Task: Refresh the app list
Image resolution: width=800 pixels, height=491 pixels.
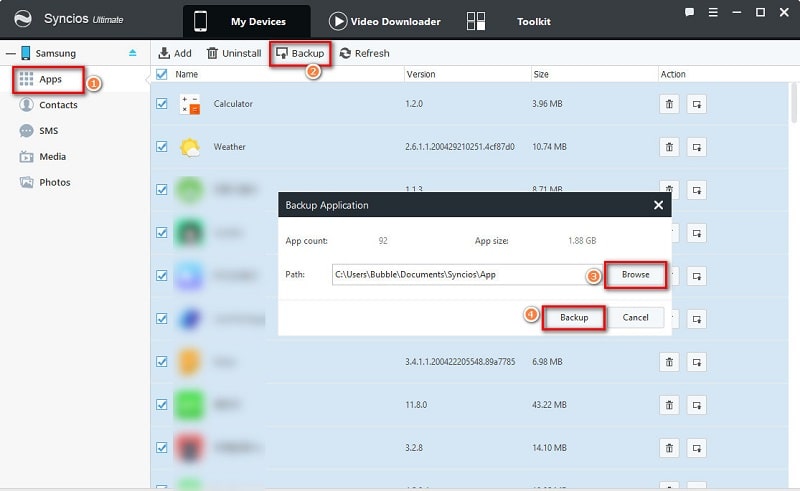Action: point(364,53)
